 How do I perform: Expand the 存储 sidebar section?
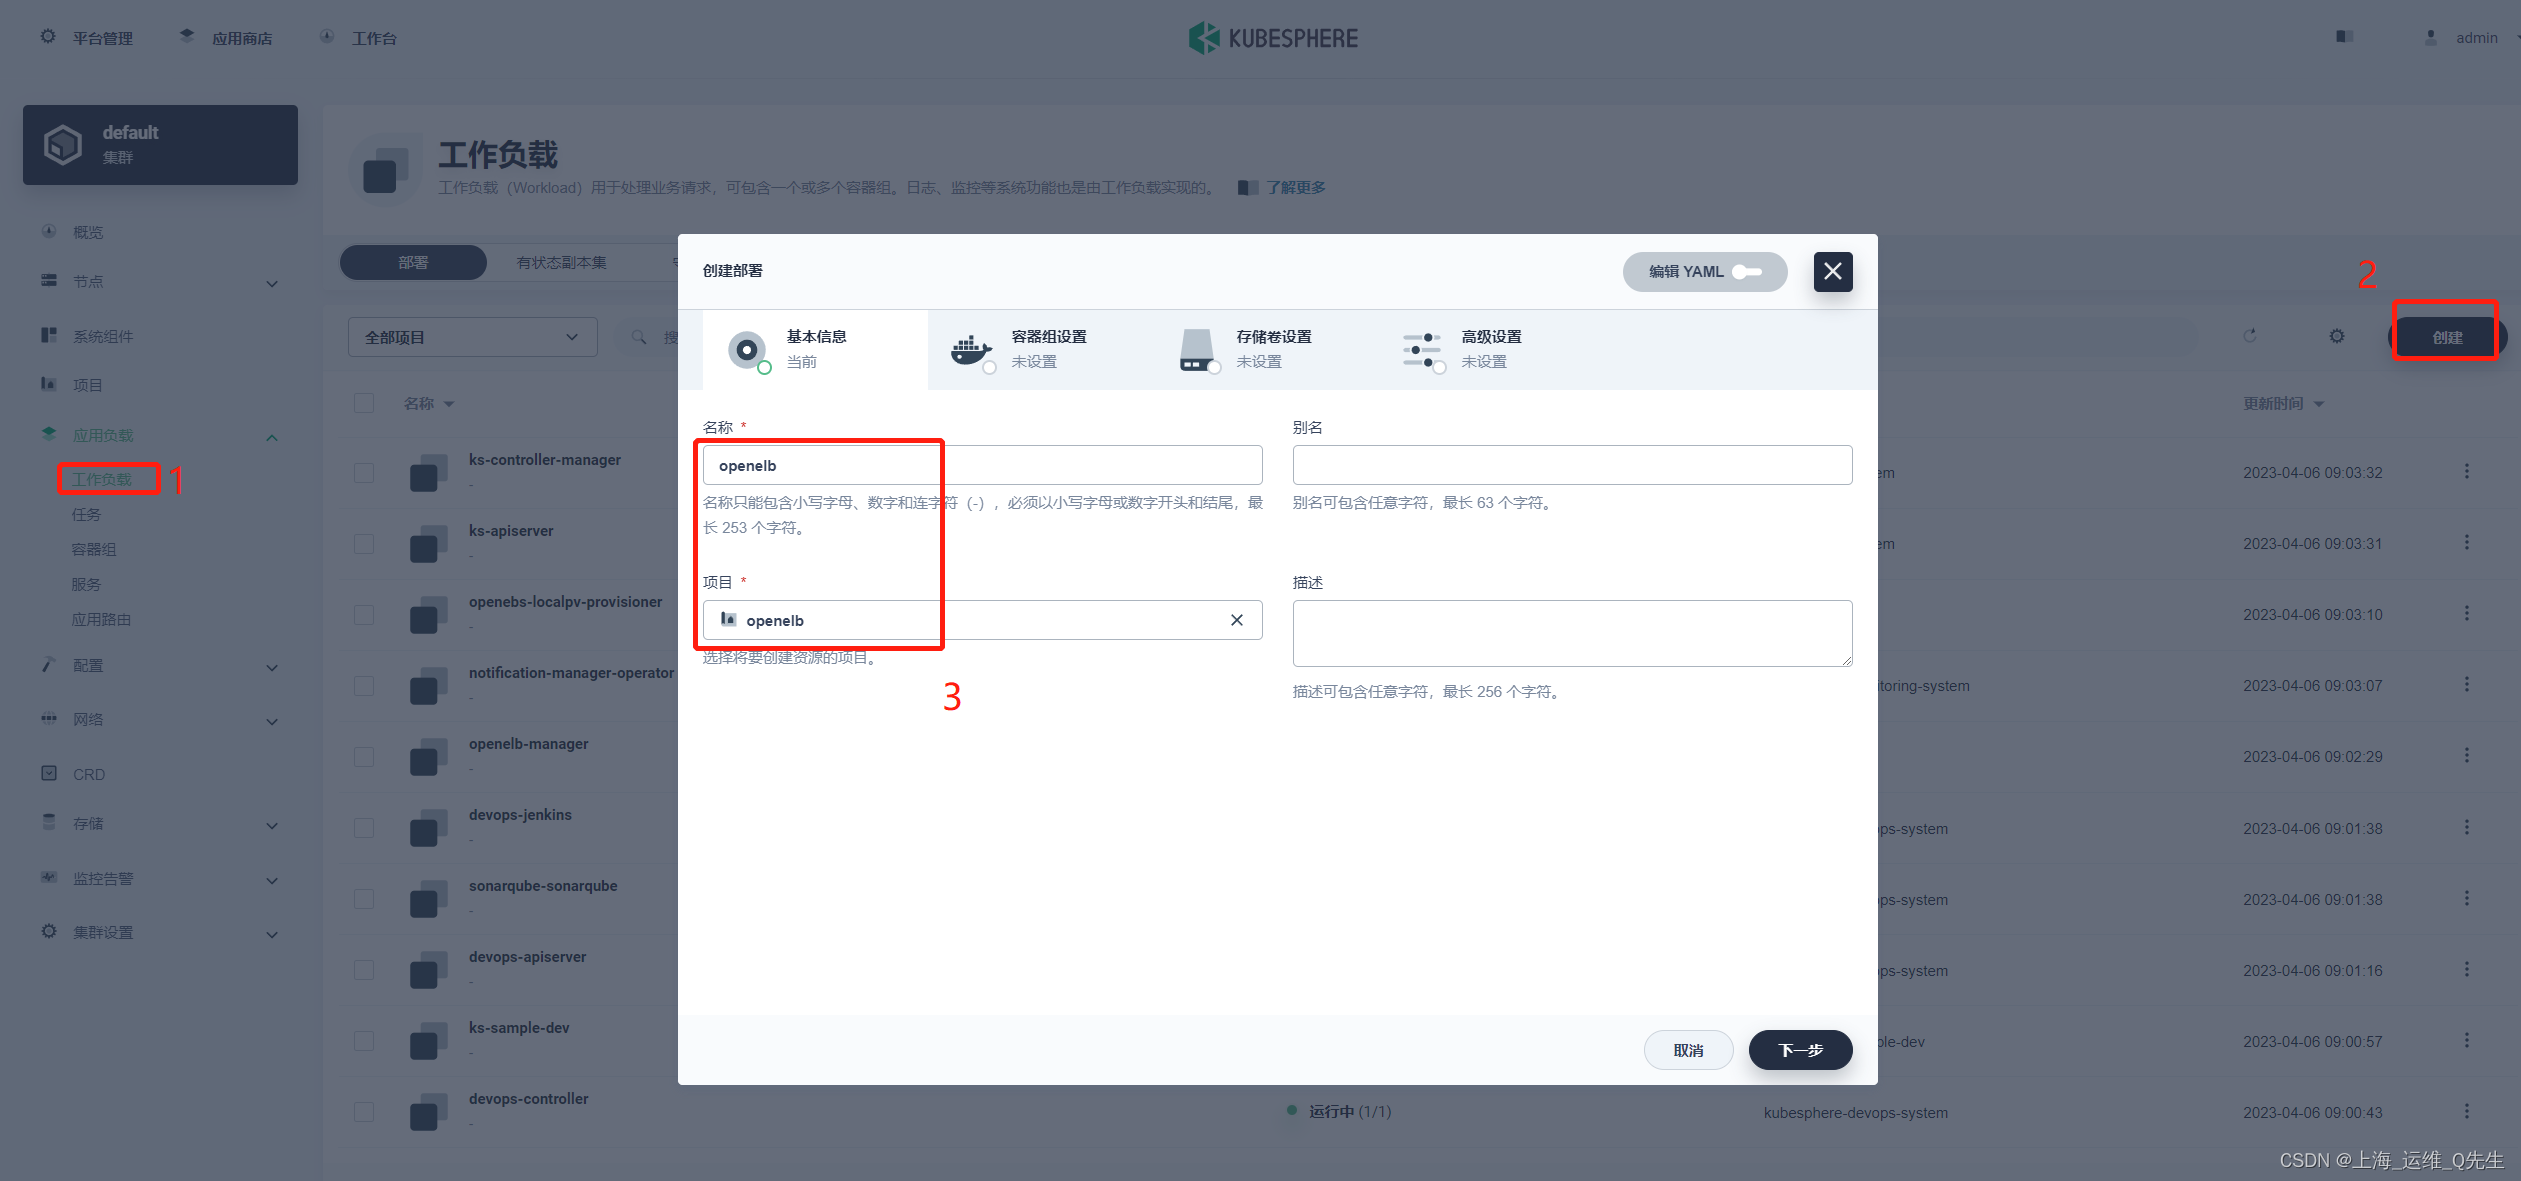point(160,824)
